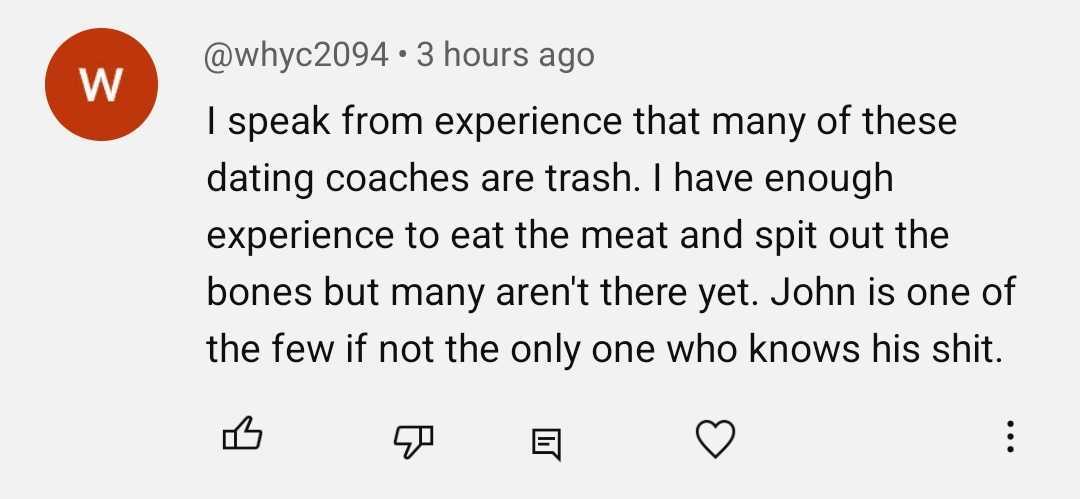Viewport: 1080px width, 499px height.
Task: Visit the @whyc2094 channel link
Action: point(297,55)
